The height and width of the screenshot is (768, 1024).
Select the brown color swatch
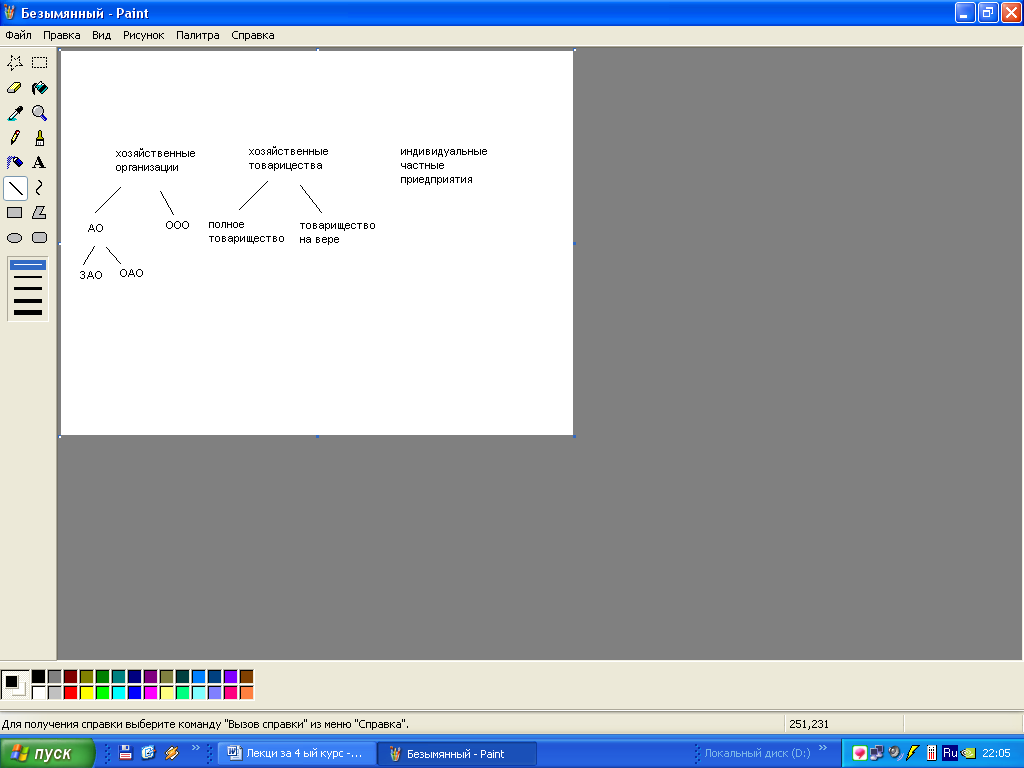click(x=247, y=677)
